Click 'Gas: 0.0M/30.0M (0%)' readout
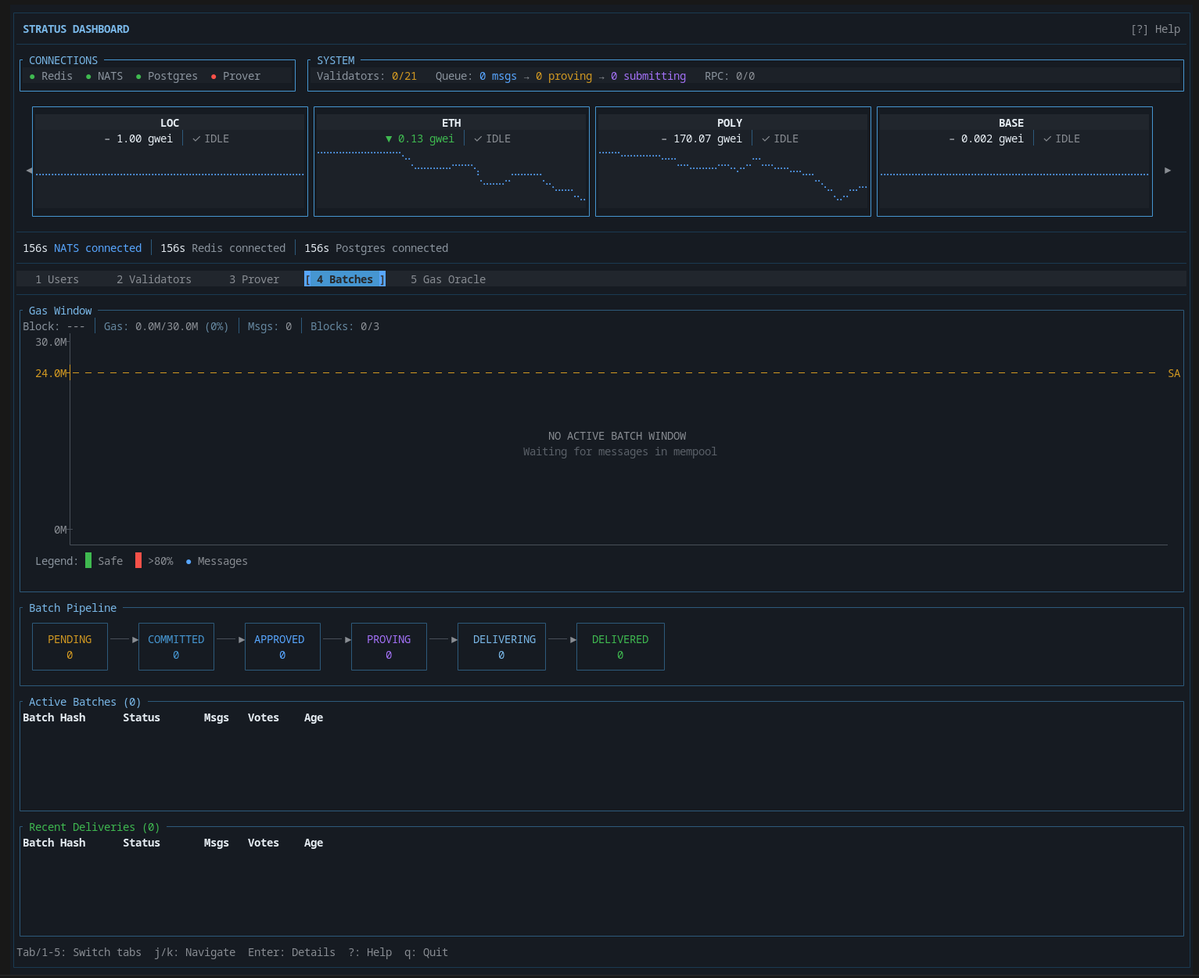This screenshot has width=1199, height=978. (166, 326)
